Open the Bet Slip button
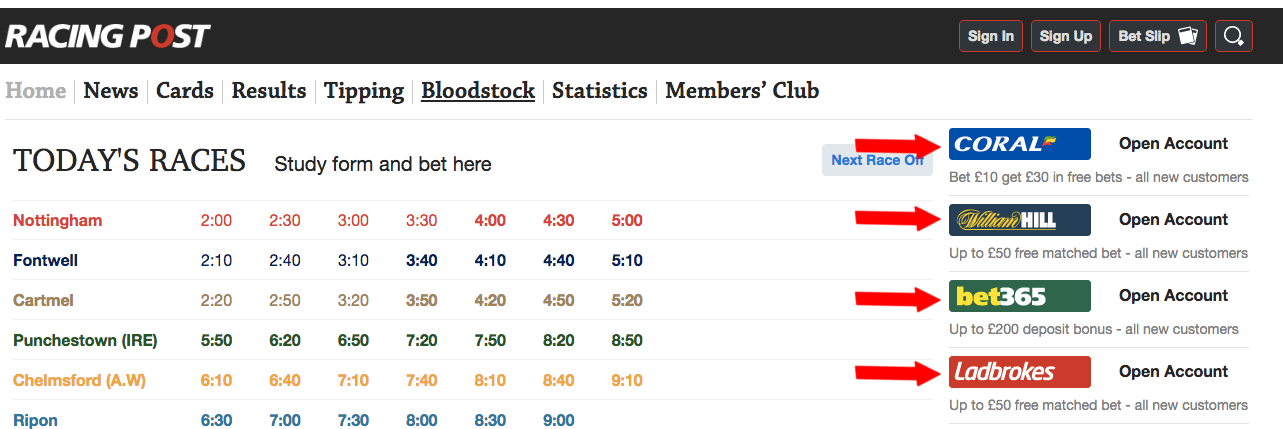The width and height of the screenshot is (1283, 429). point(1157,36)
